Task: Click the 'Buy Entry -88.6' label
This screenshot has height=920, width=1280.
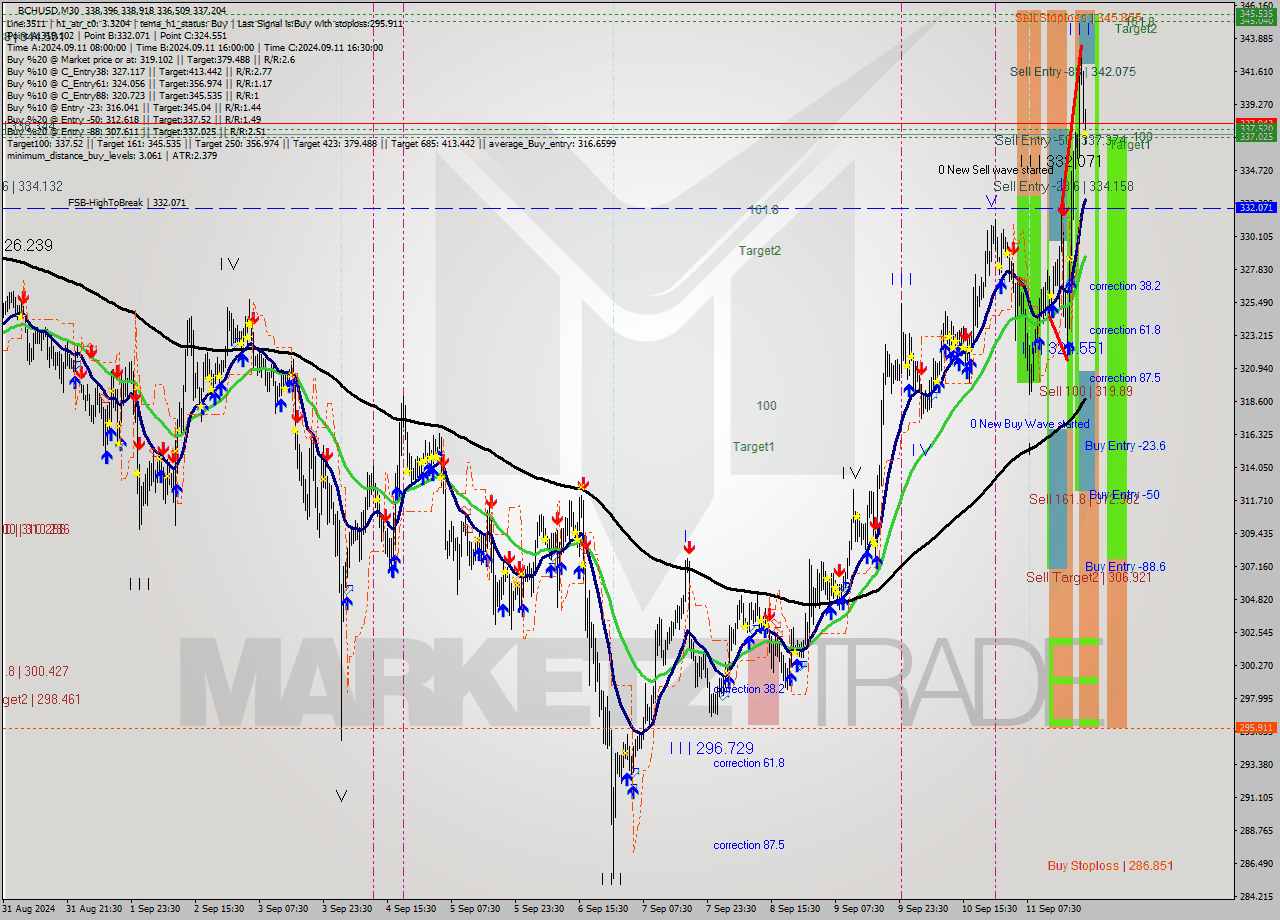Action: 1125,567
